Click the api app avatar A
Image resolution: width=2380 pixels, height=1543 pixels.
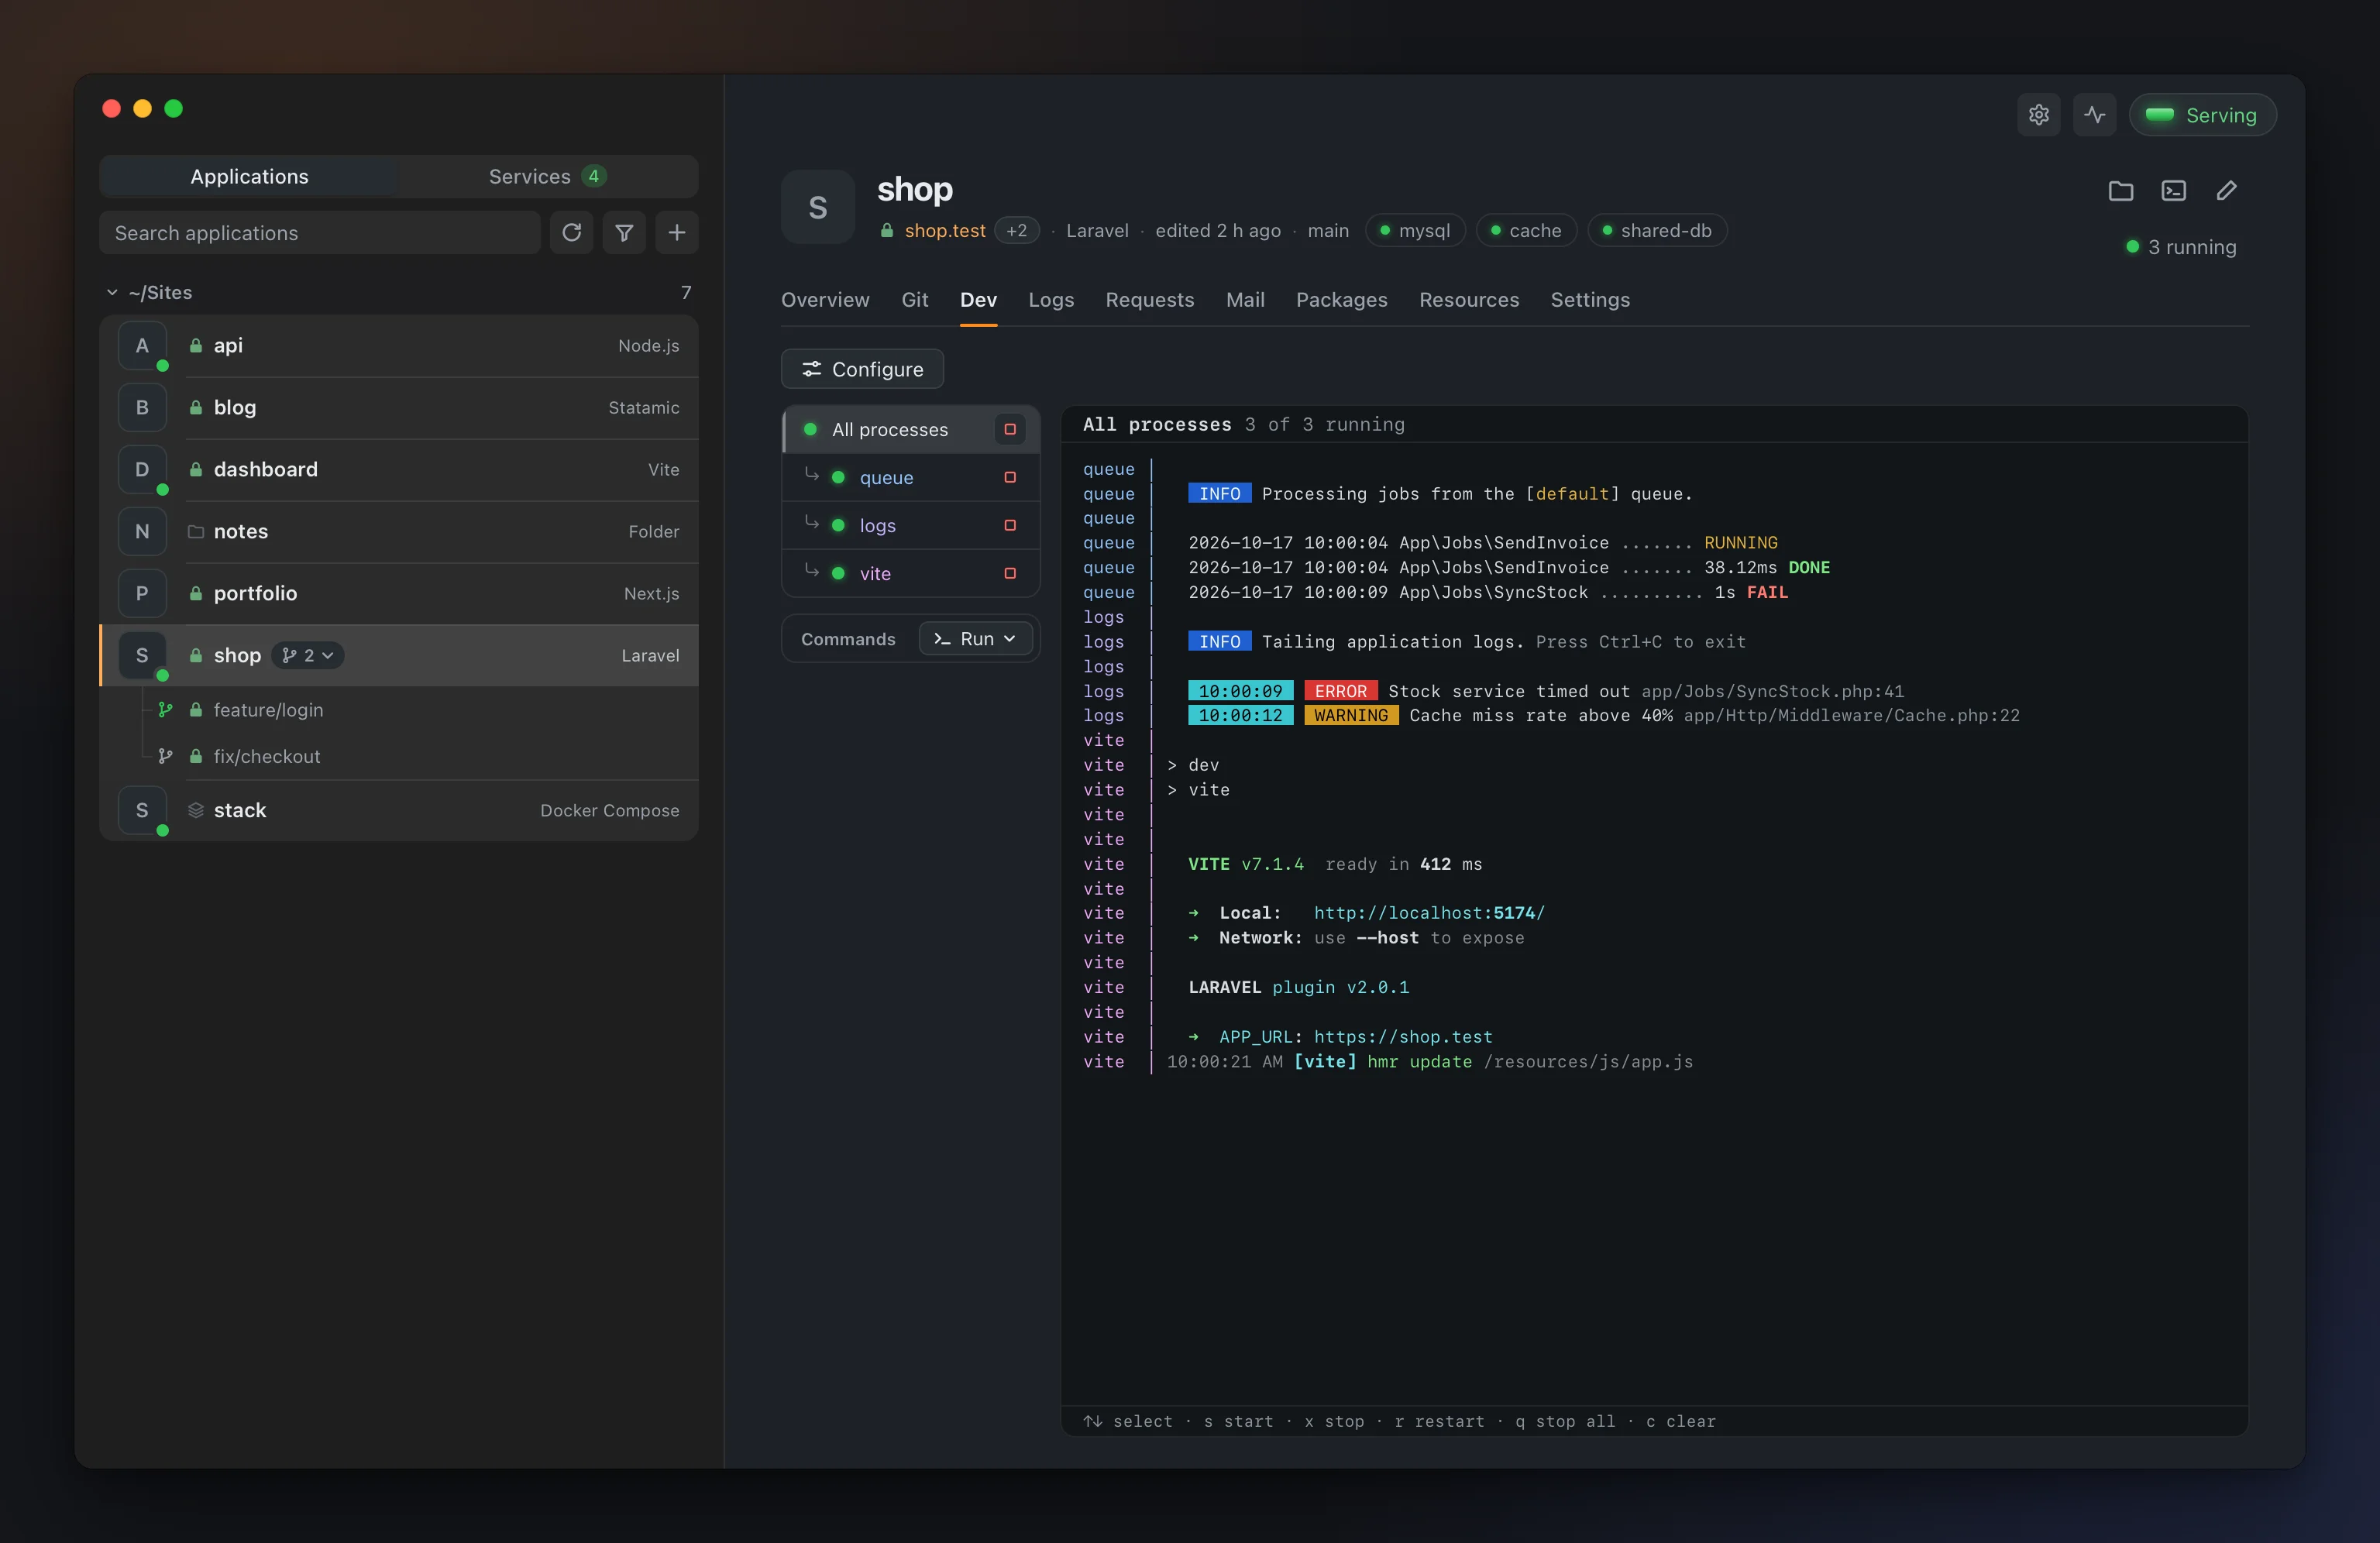point(142,345)
